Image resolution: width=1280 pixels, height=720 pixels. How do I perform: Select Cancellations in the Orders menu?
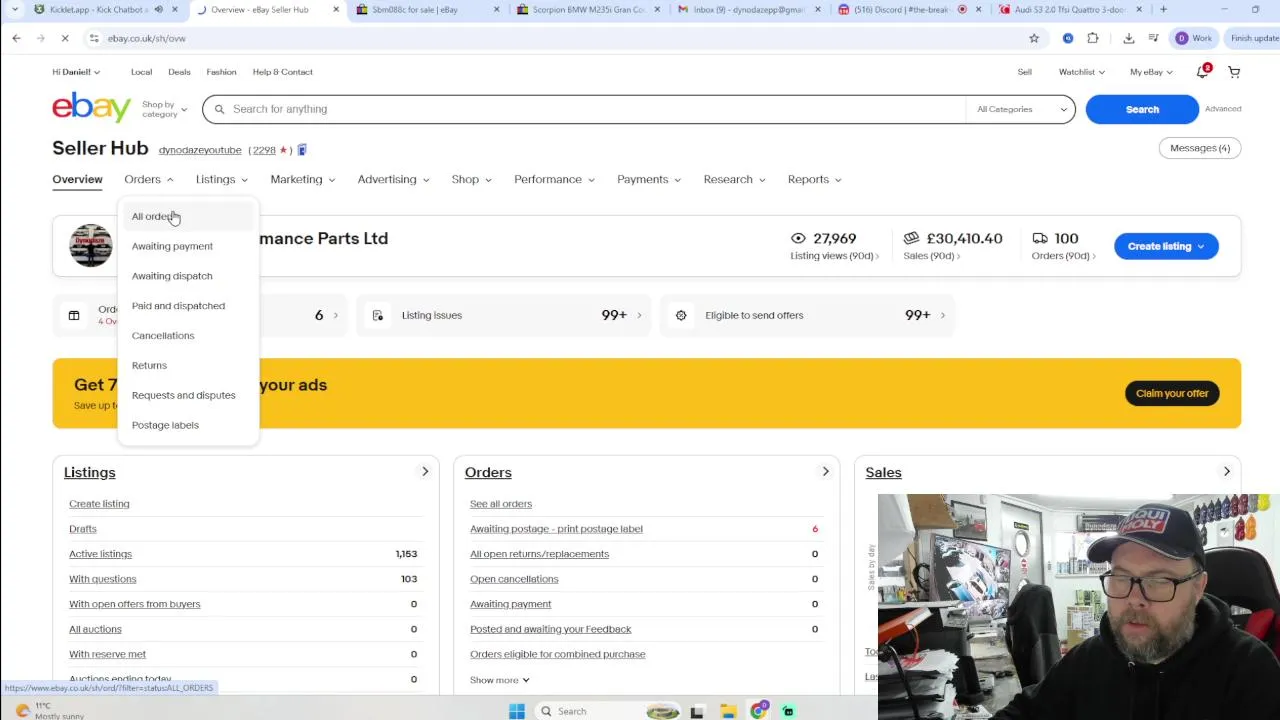click(x=163, y=336)
